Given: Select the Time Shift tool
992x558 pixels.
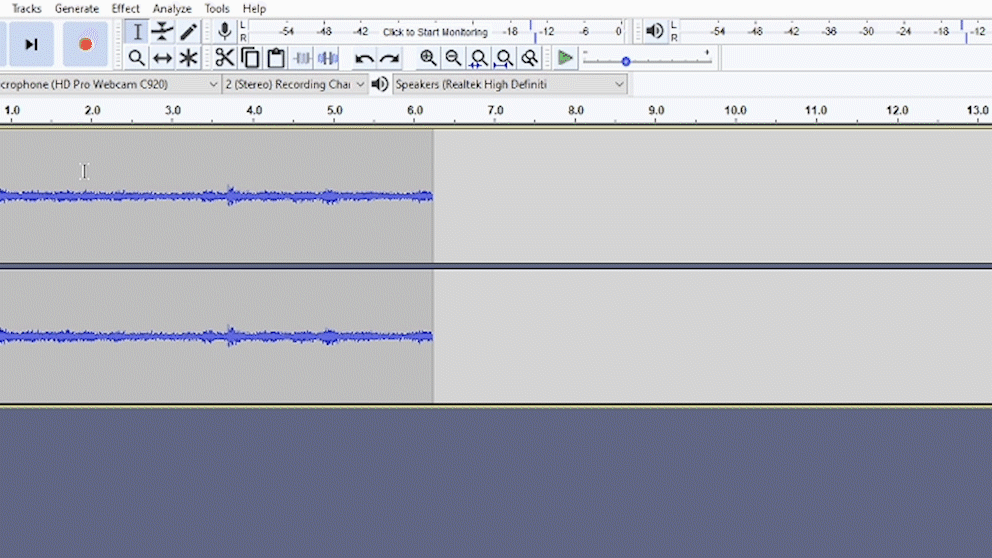Looking at the screenshot, I should (x=163, y=58).
